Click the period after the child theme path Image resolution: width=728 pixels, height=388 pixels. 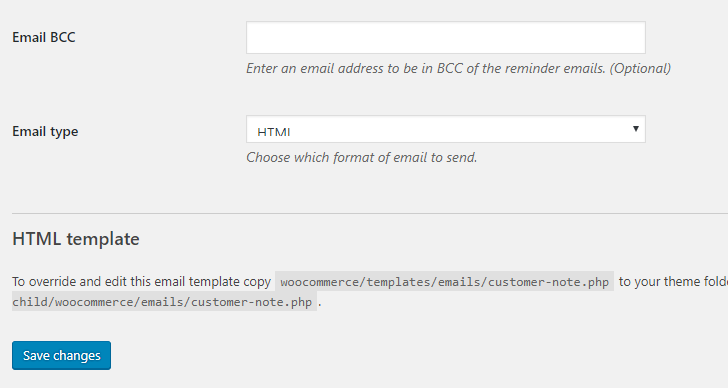[x=319, y=304]
